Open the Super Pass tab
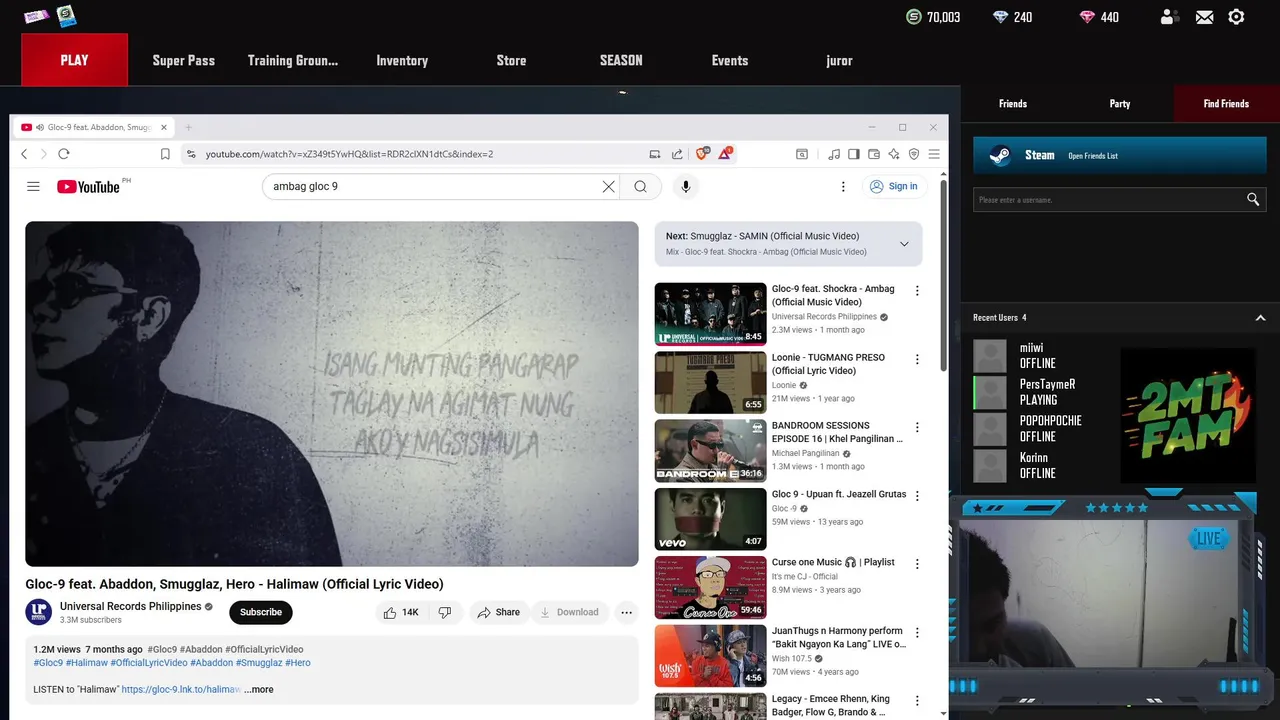Screen dimensions: 1280x720 [x=183, y=60]
